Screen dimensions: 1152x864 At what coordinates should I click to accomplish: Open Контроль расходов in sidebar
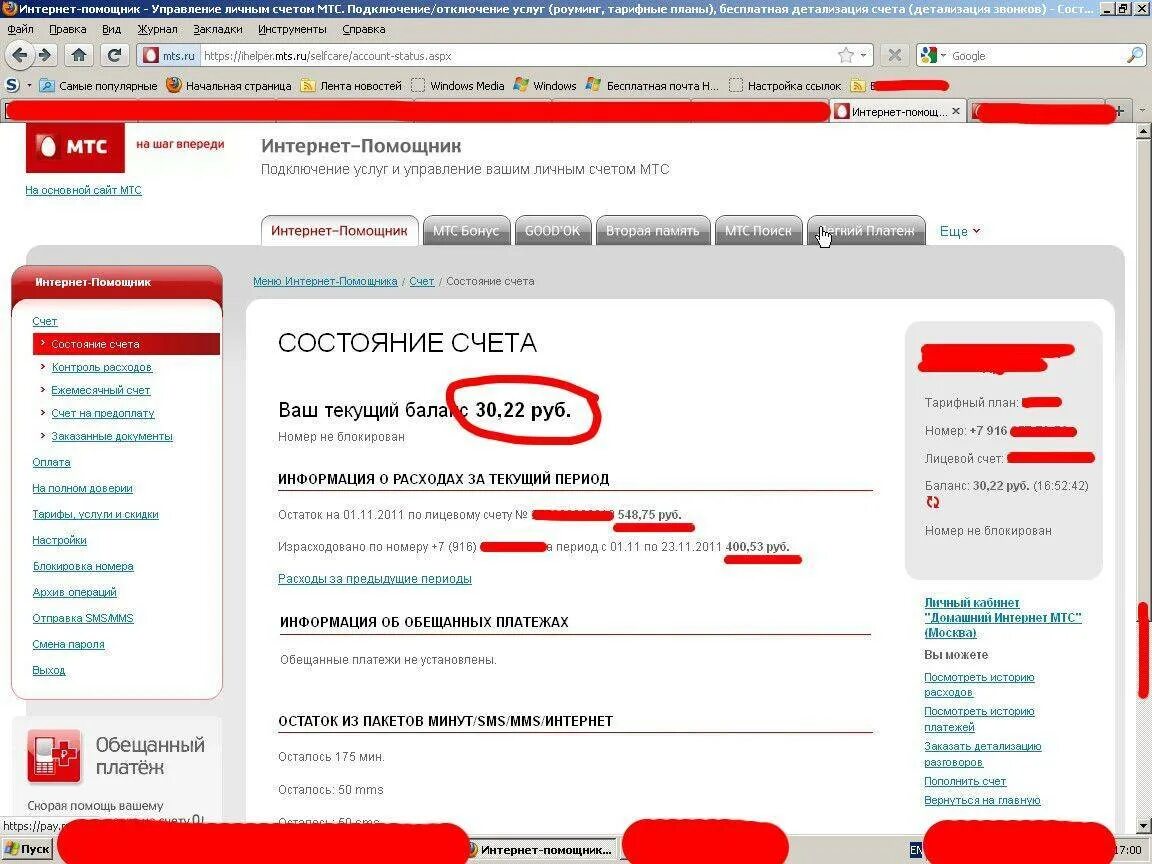tap(101, 367)
